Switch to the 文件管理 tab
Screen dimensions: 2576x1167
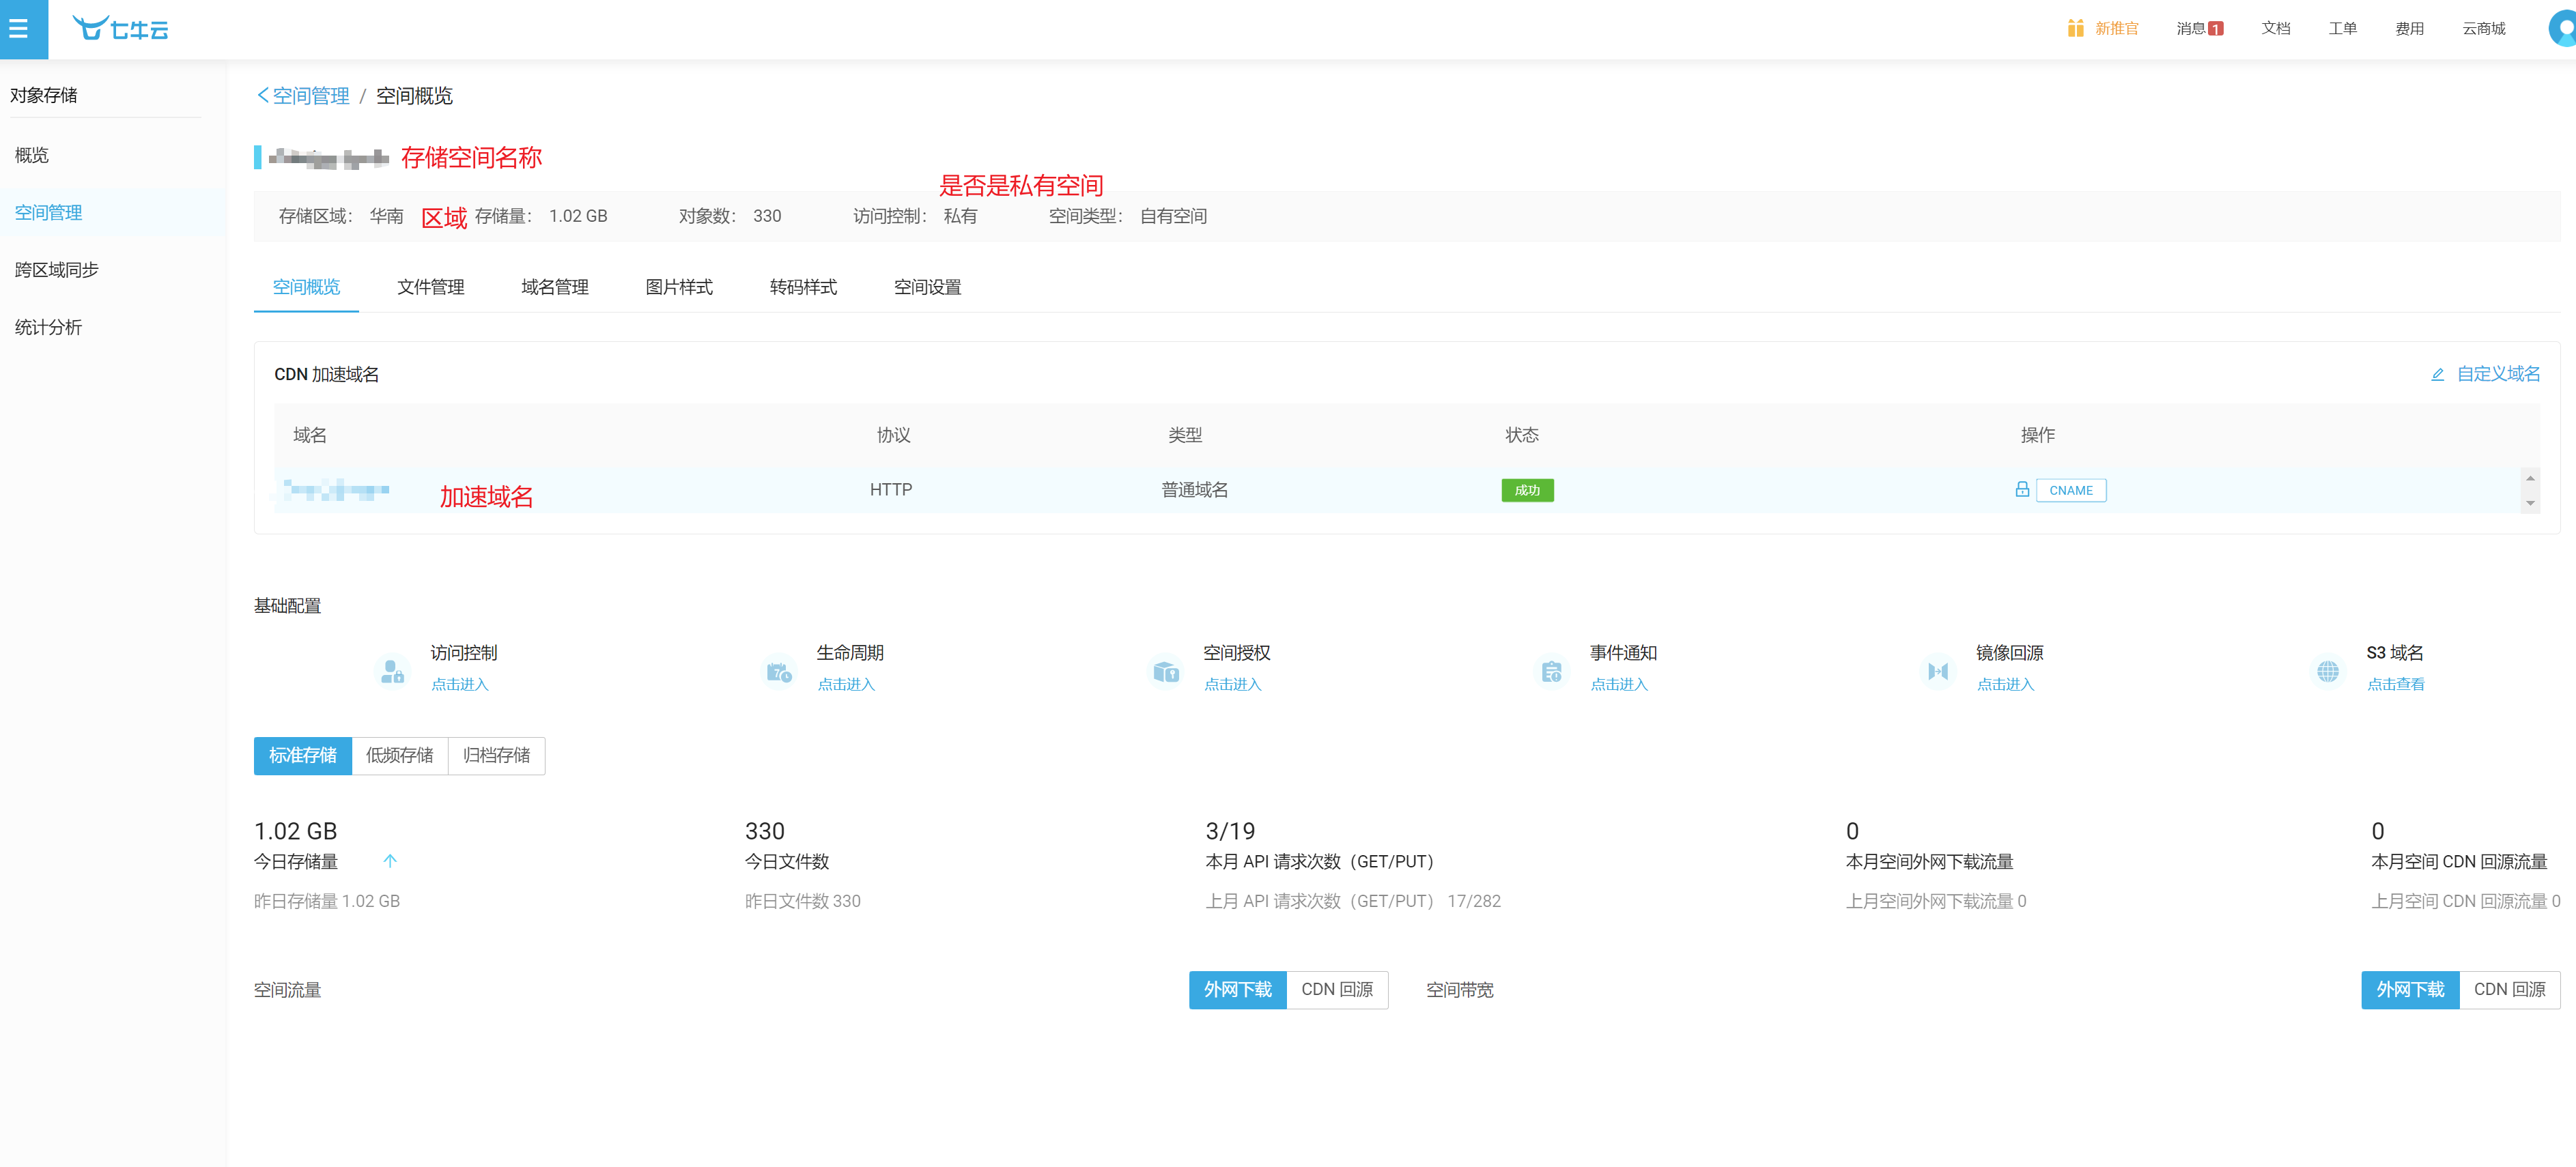point(430,288)
